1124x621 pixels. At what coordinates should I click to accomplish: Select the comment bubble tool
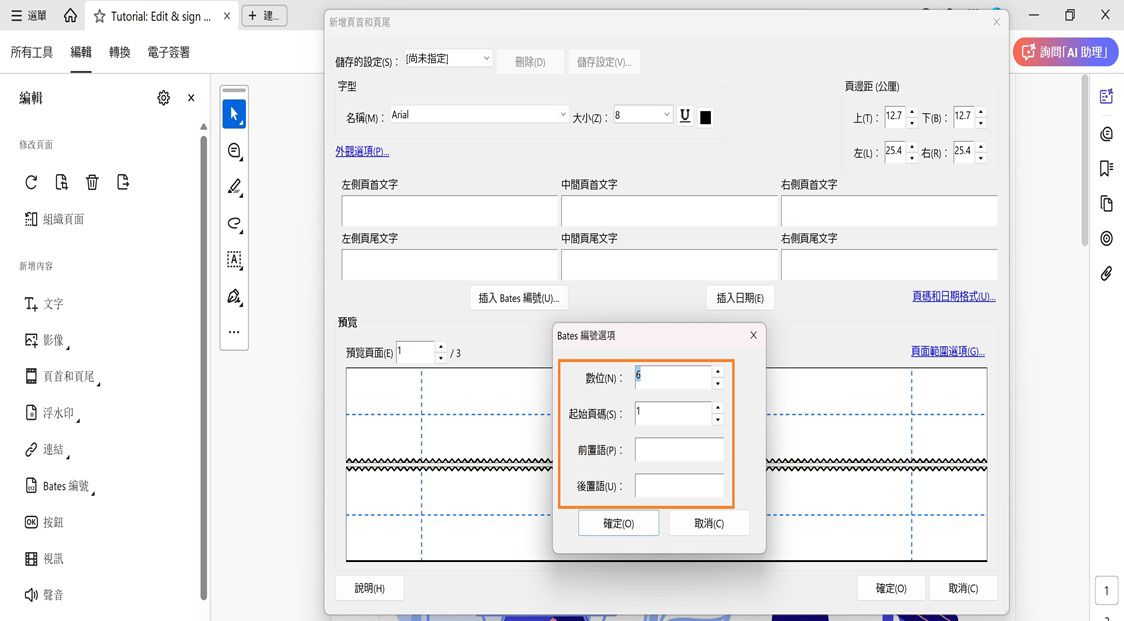click(234, 151)
